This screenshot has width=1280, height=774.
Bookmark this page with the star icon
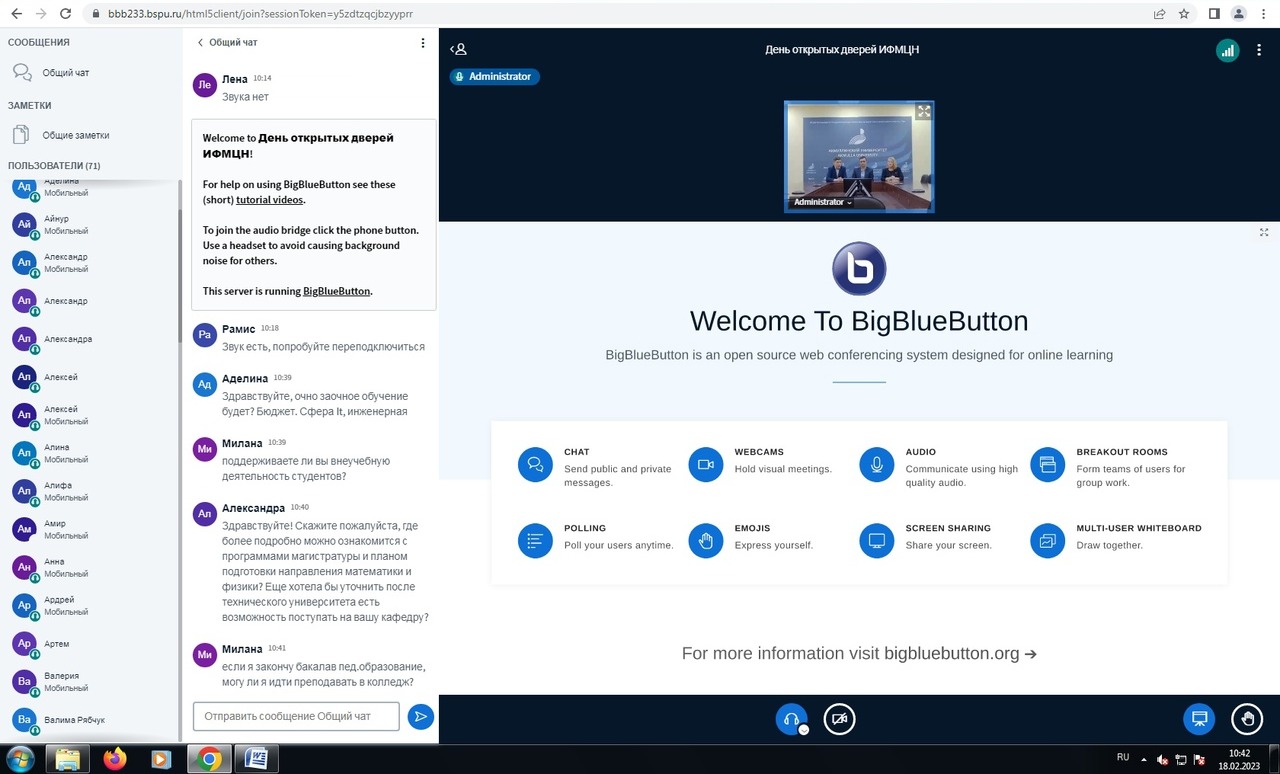pos(1184,14)
